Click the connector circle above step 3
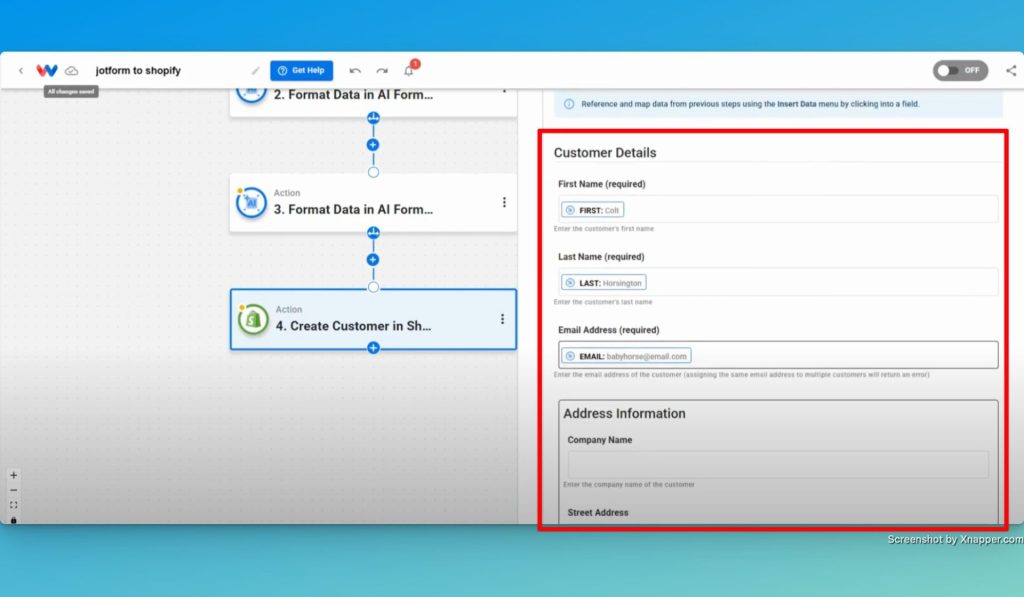Viewport: 1024px width, 597px height. click(374, 172)
